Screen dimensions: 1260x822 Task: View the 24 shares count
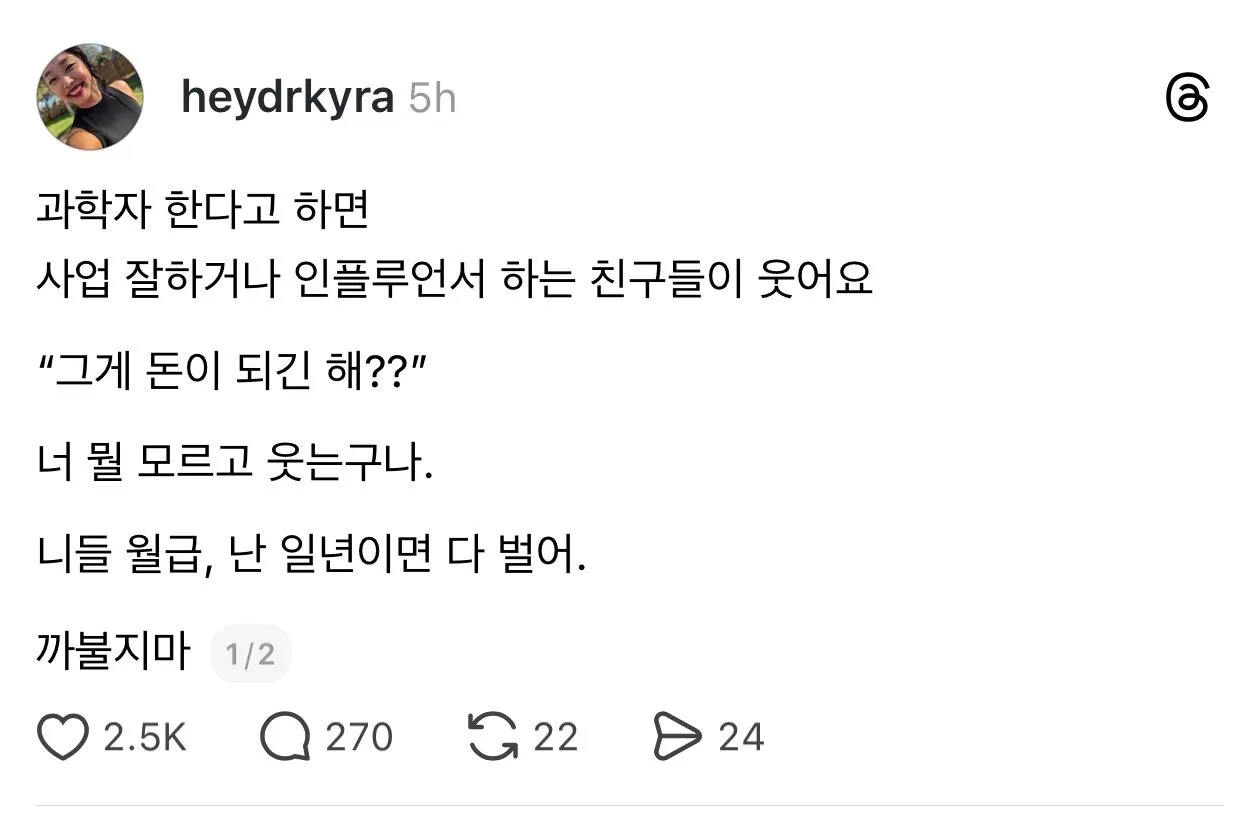743,737
